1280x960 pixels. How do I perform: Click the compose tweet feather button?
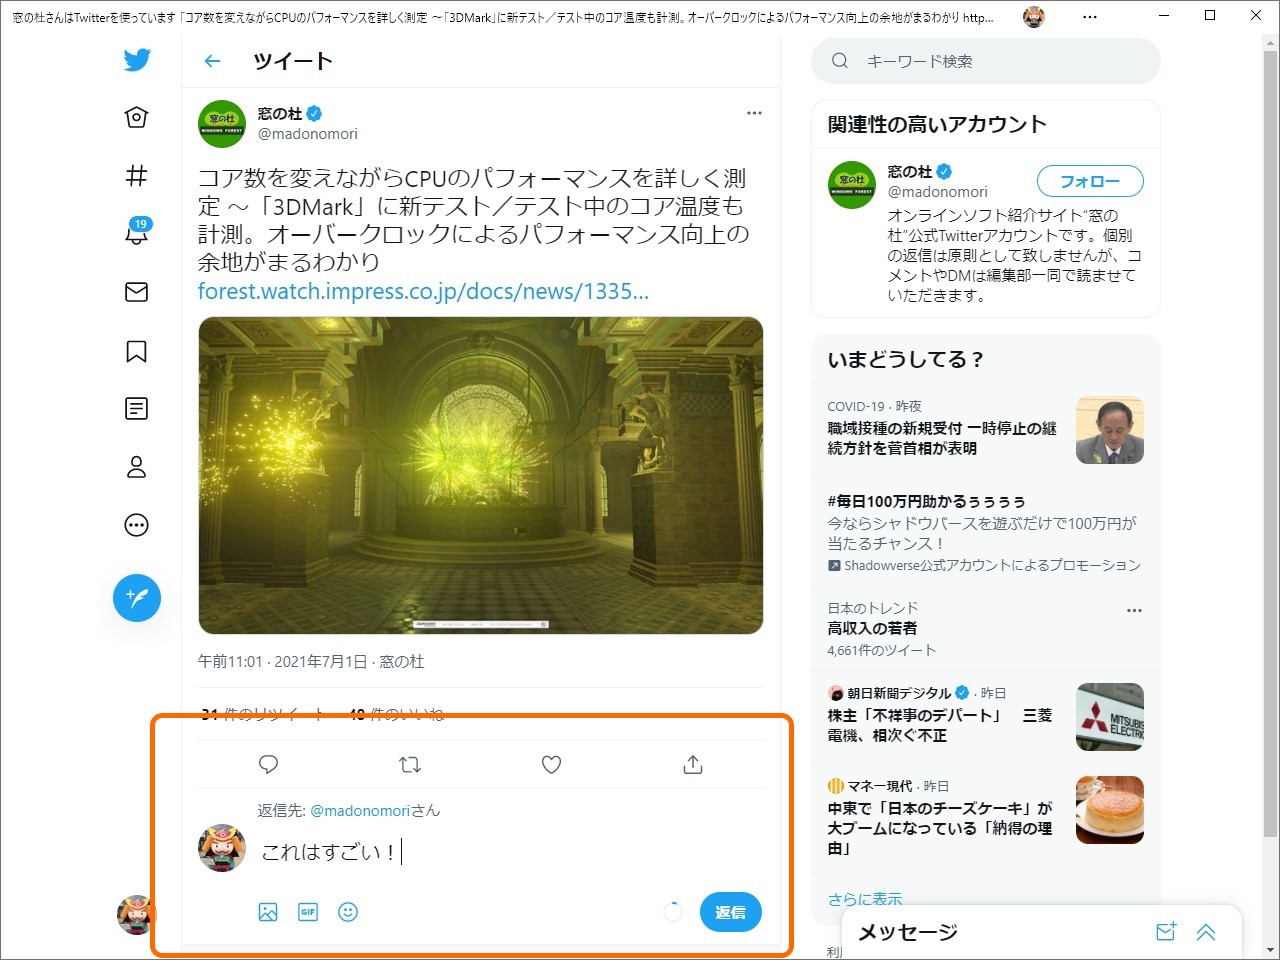pos(136,598)
